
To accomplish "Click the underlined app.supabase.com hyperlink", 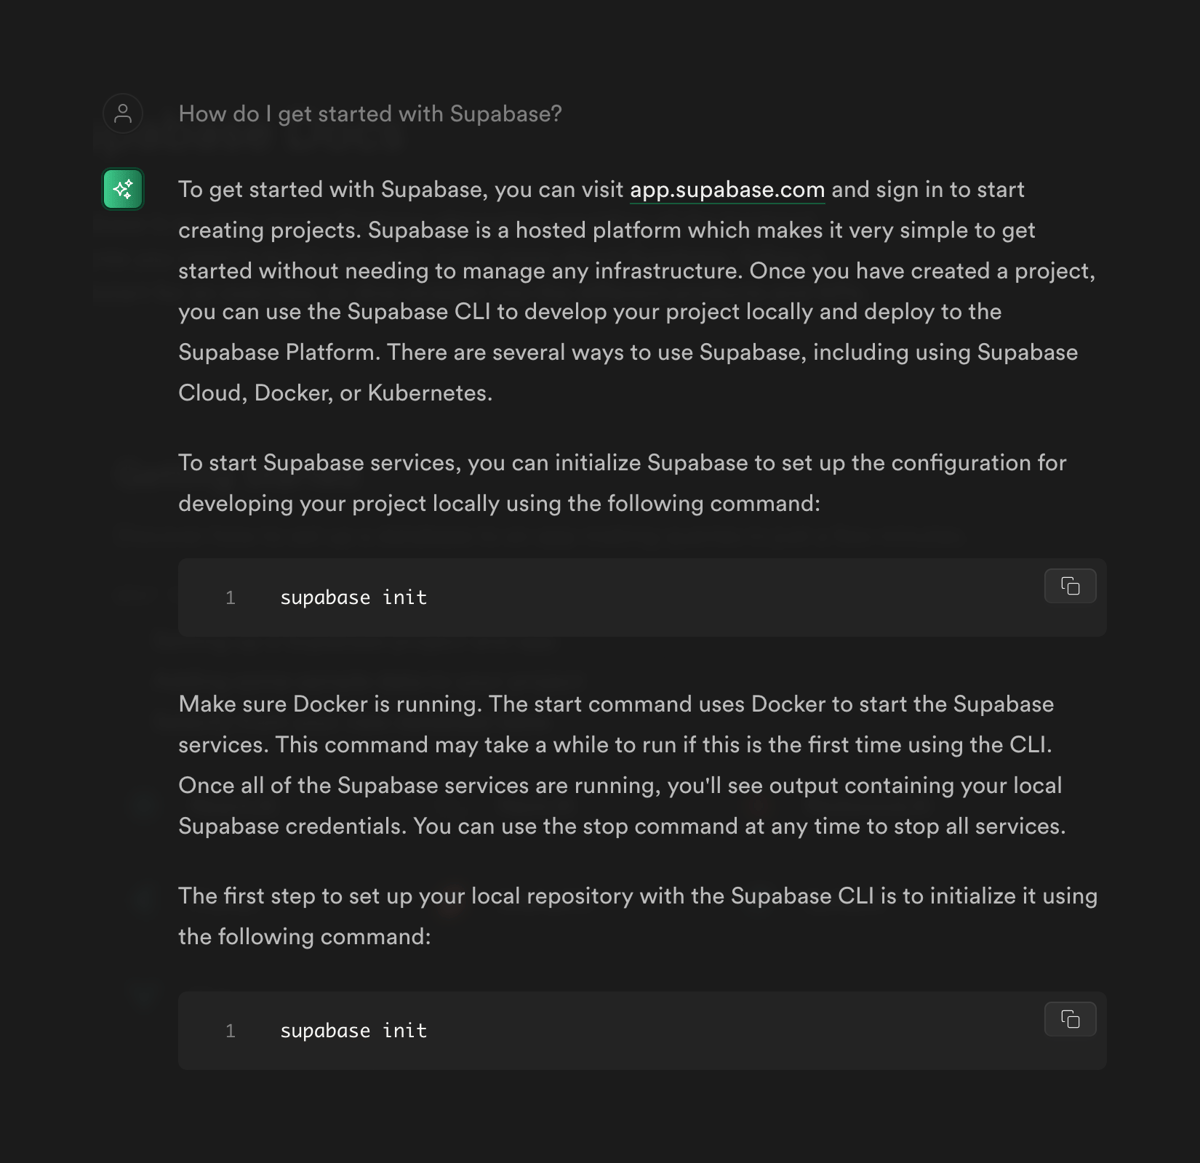I will click(727, 189).
